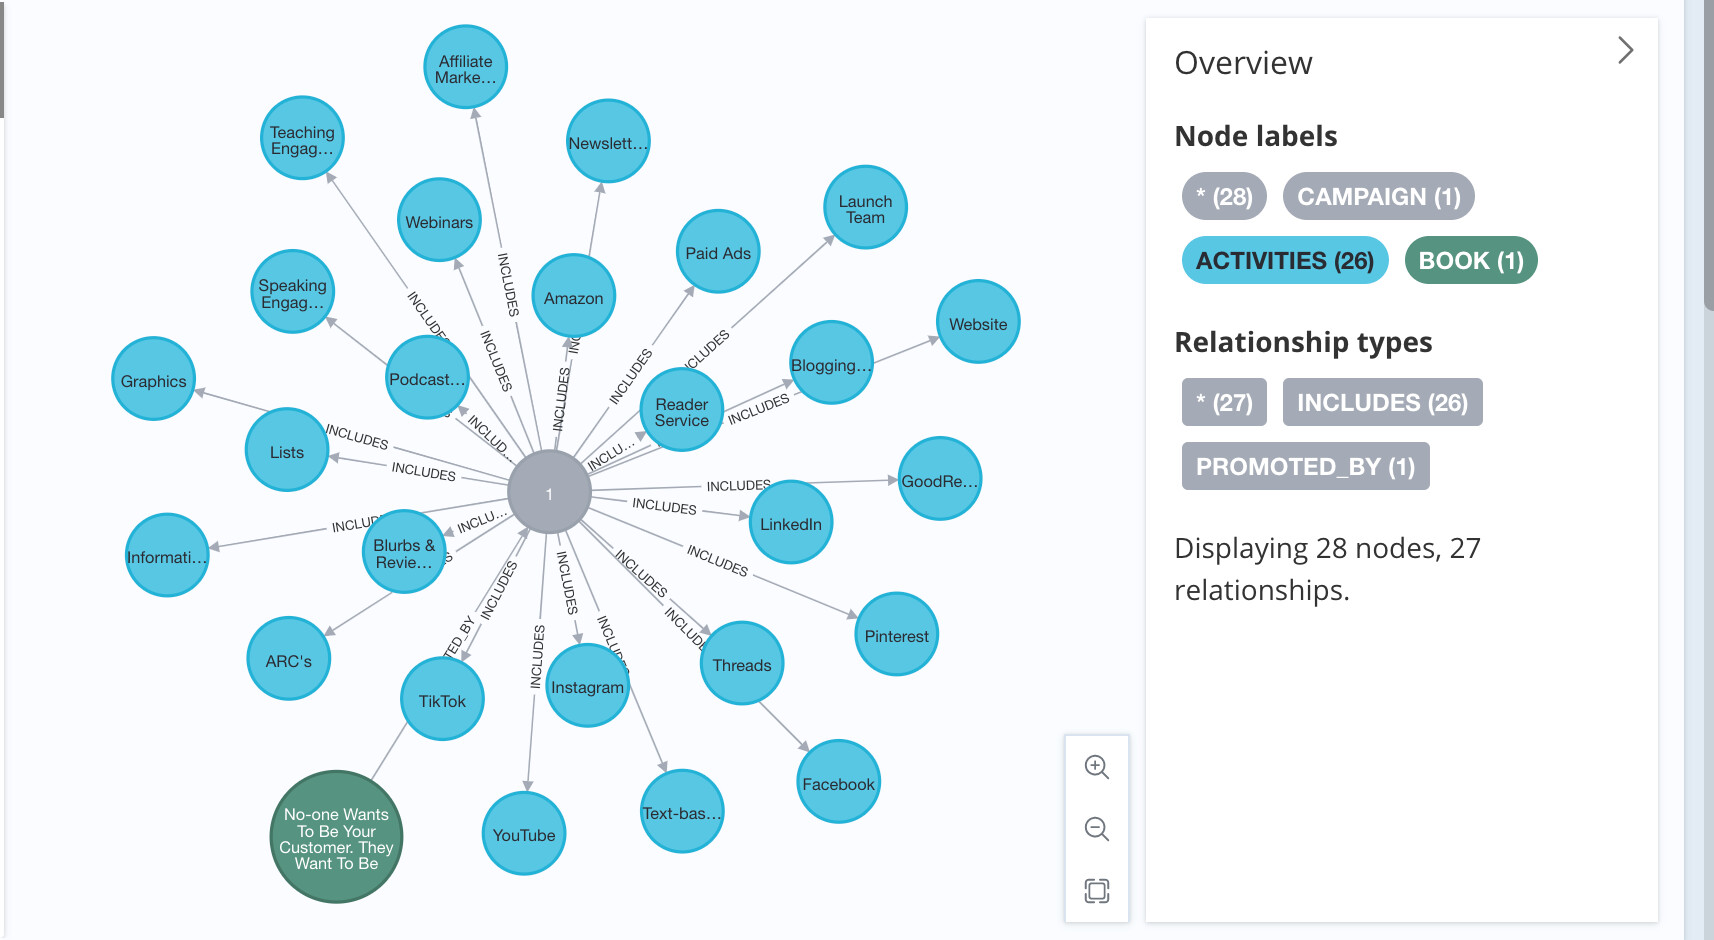Click the zoom out magnifier icon
1714x940 pixels.
click(1097, 829)
